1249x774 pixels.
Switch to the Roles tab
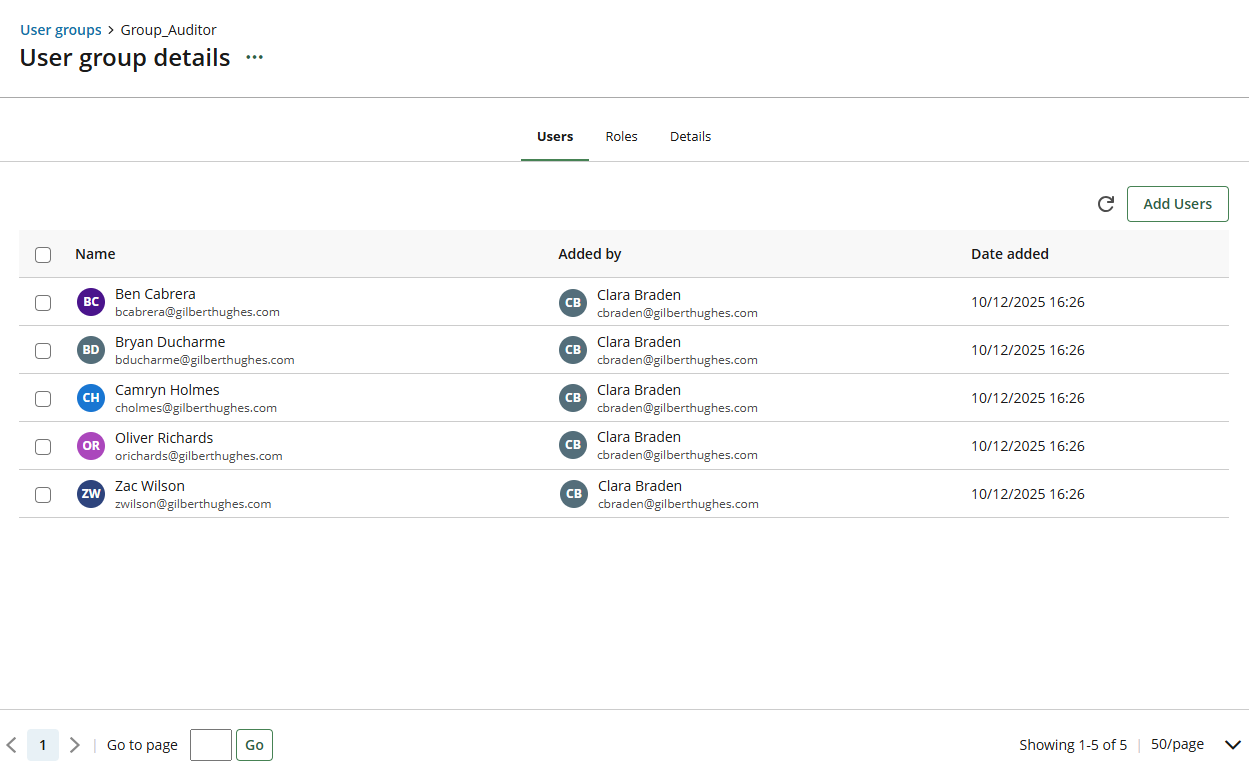(x=621, y=137)
